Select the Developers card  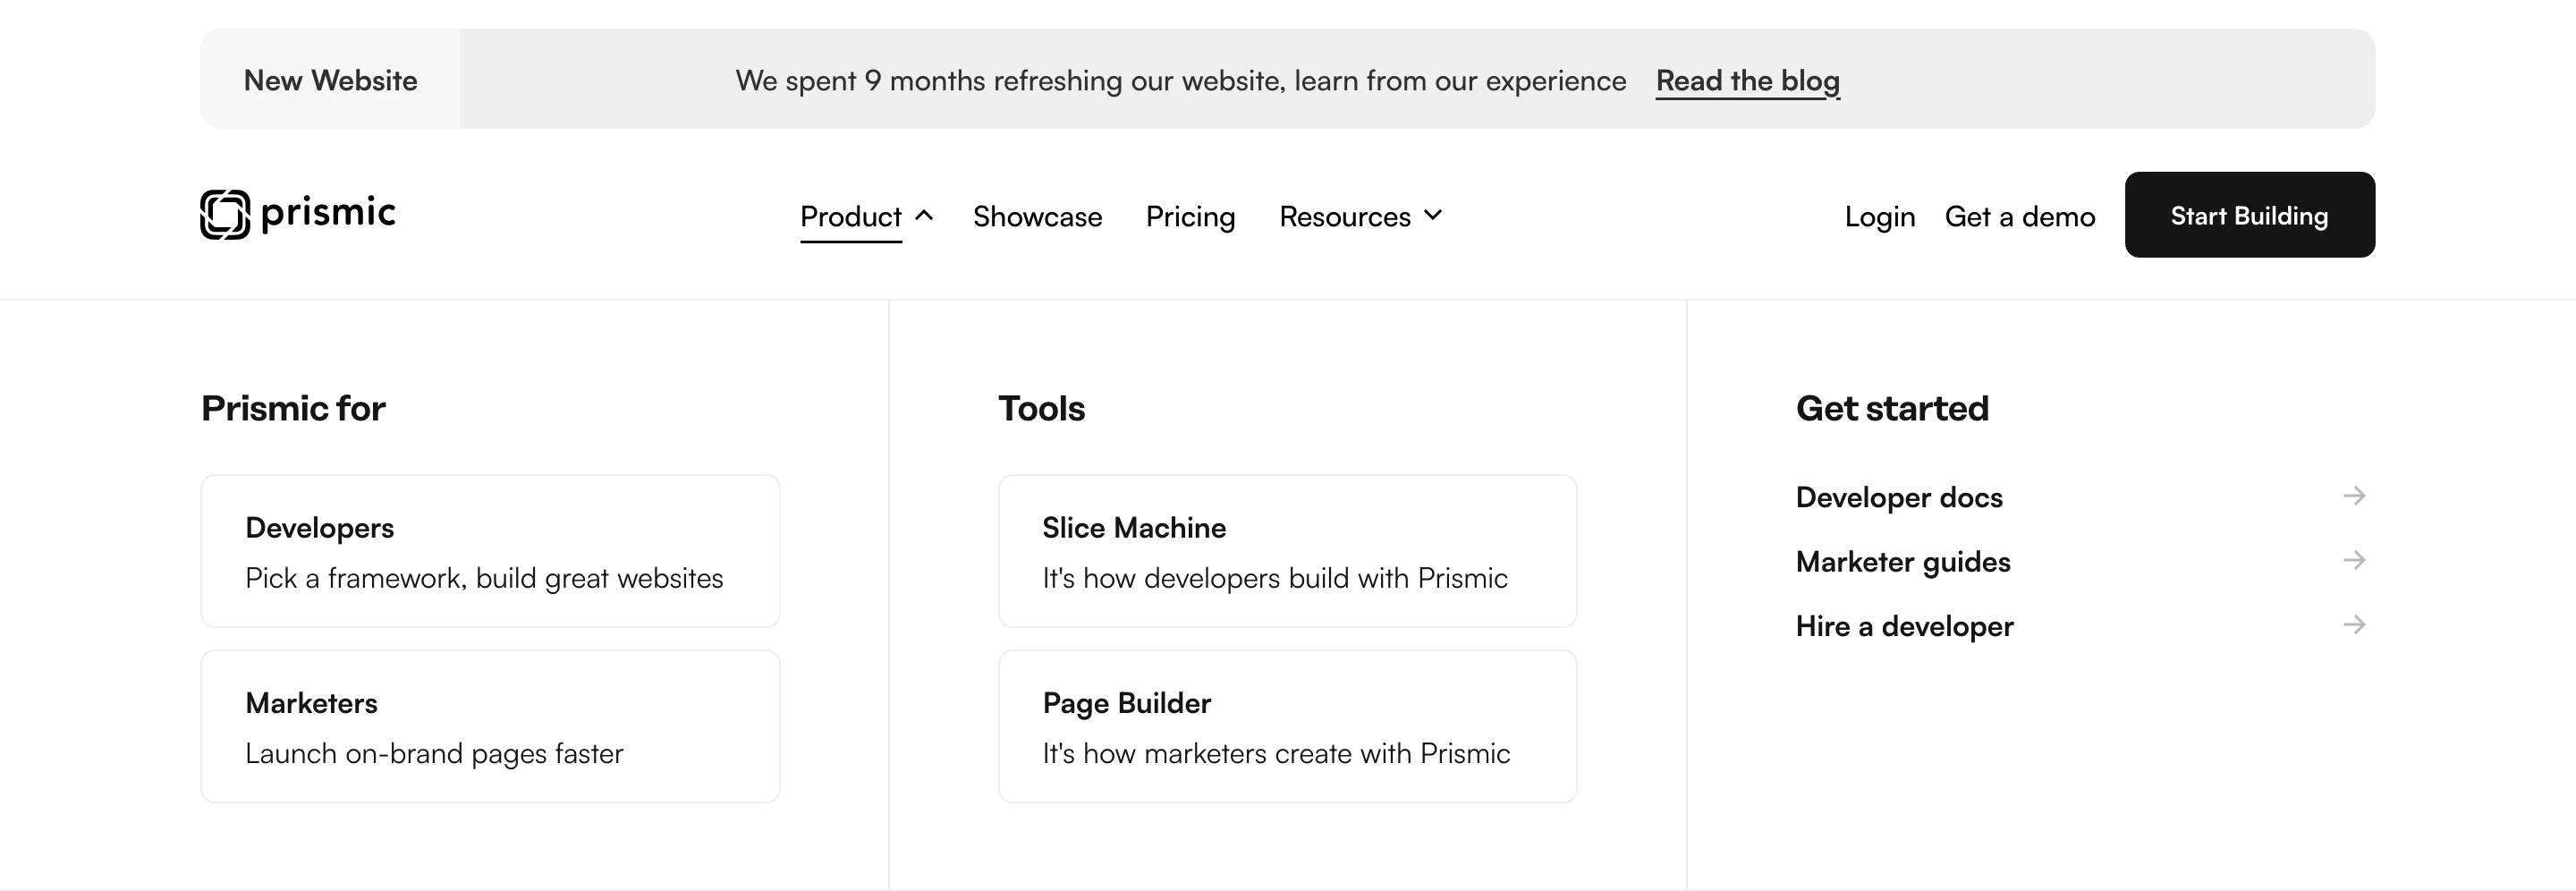(490, 550)
